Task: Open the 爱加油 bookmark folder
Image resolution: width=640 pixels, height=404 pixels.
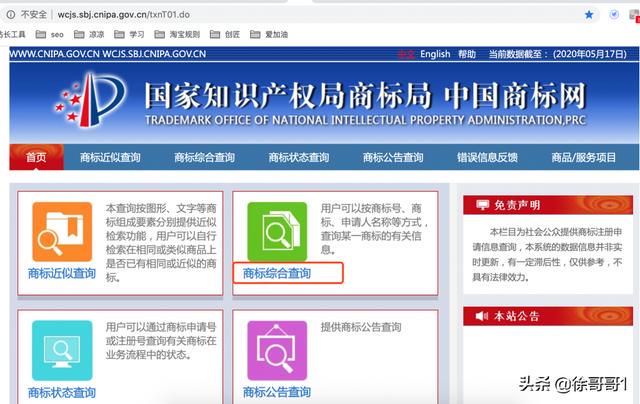Action: coord(269,35)
